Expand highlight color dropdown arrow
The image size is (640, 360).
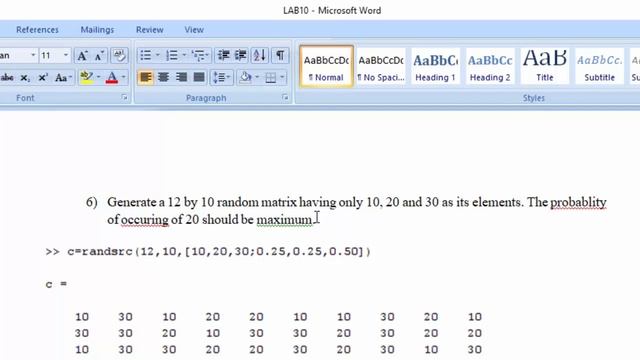(x=98, y=78)
